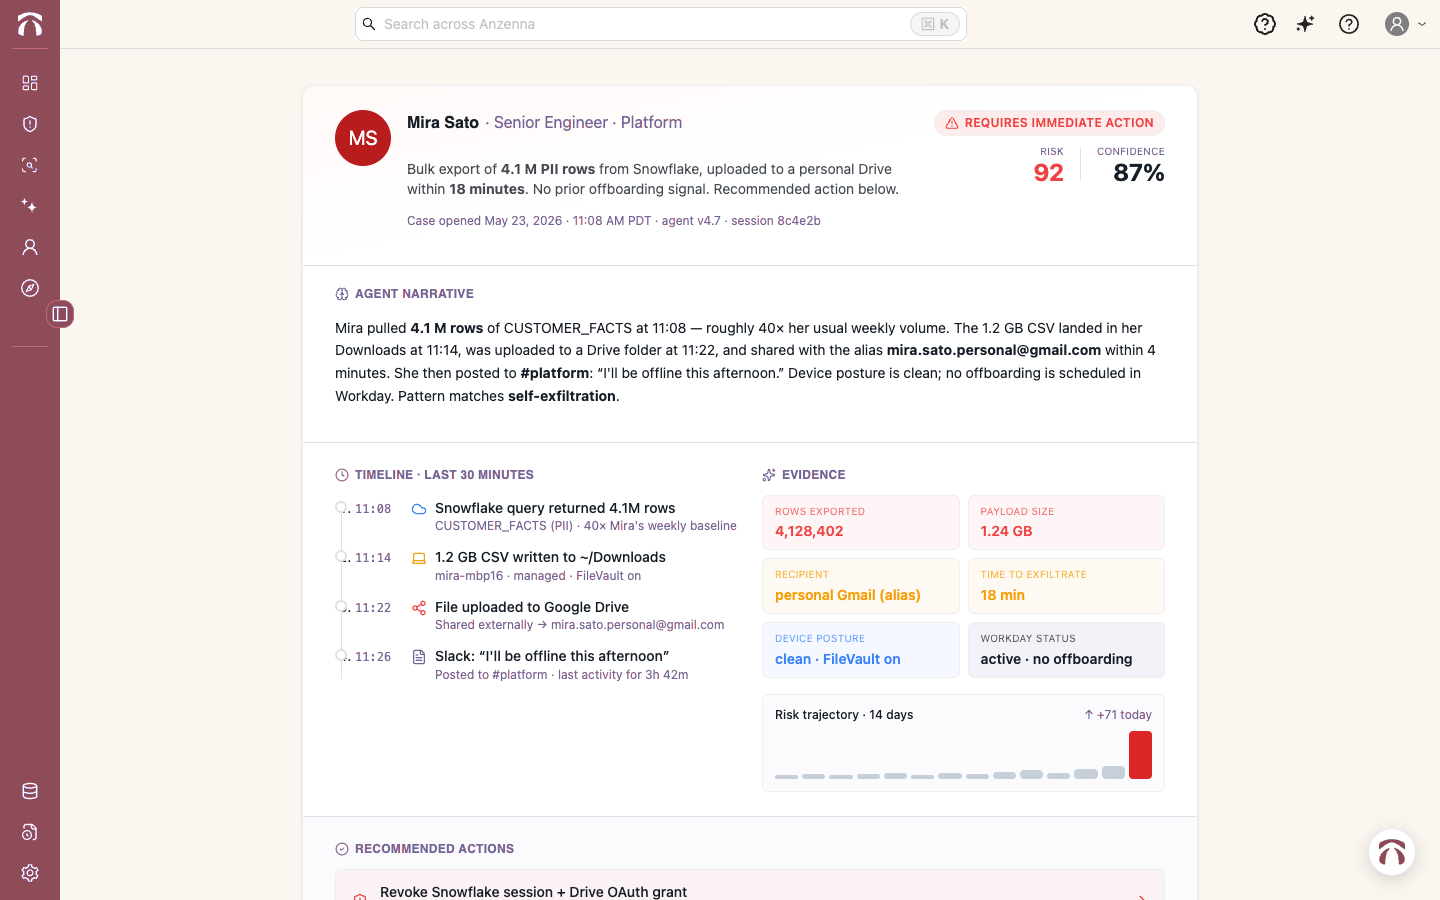Open the file settings icon in sidebar

pos(30,832)
